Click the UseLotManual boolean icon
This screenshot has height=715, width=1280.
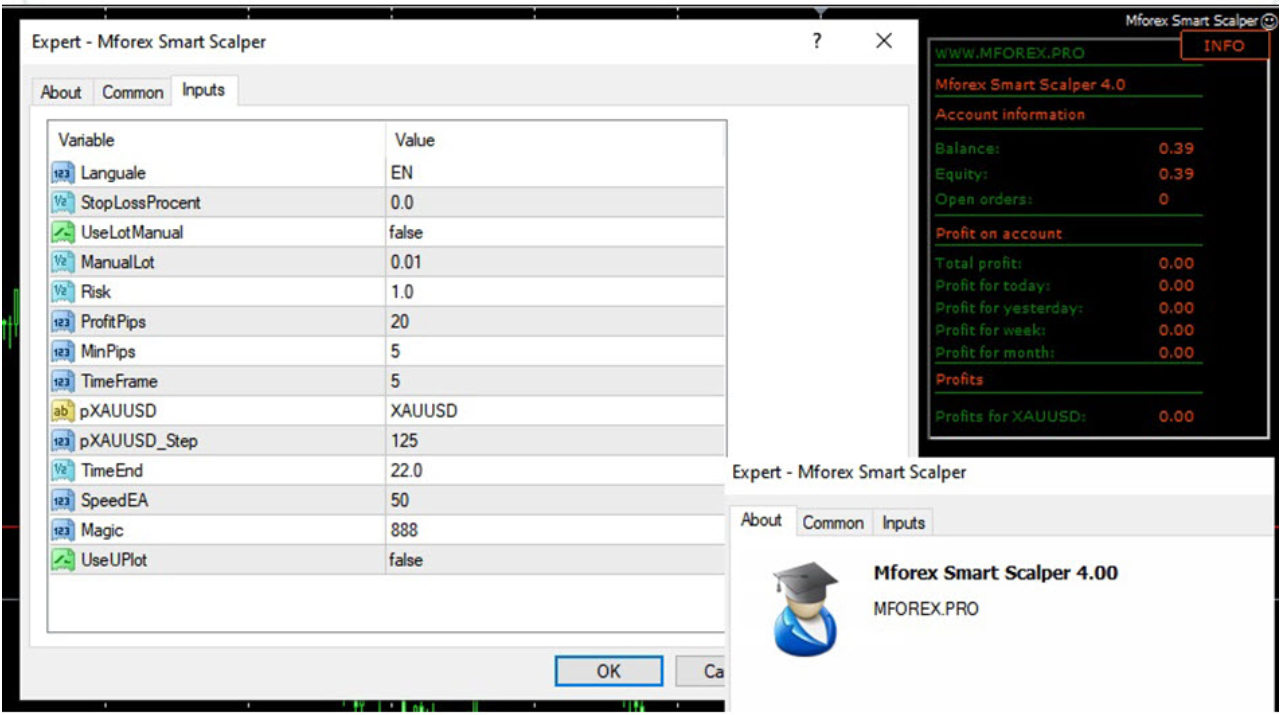(63, 232)
